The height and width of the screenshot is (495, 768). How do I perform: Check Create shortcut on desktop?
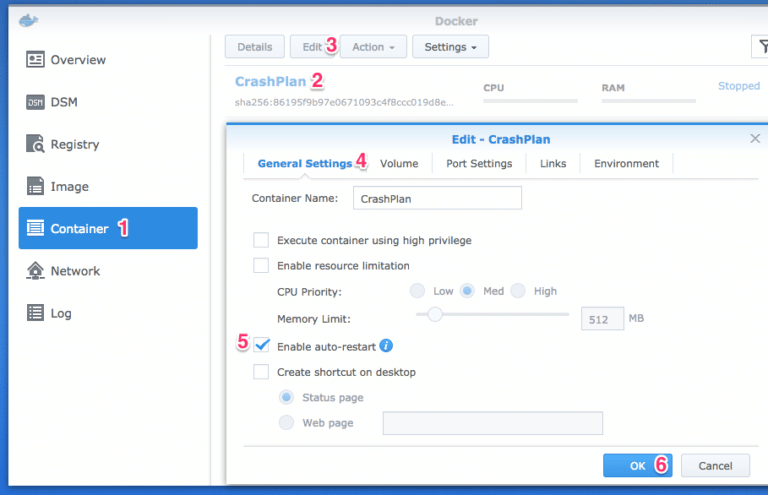pyautogui.click(x=261, y=372)
